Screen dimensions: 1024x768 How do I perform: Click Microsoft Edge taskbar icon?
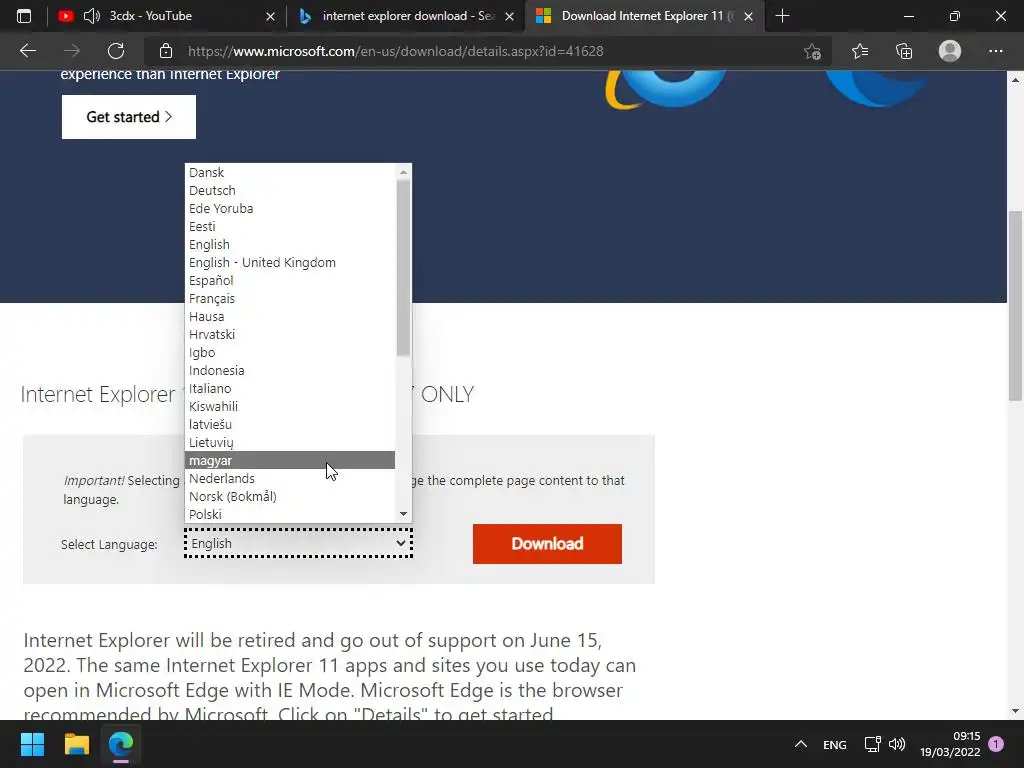click(121, 744)
